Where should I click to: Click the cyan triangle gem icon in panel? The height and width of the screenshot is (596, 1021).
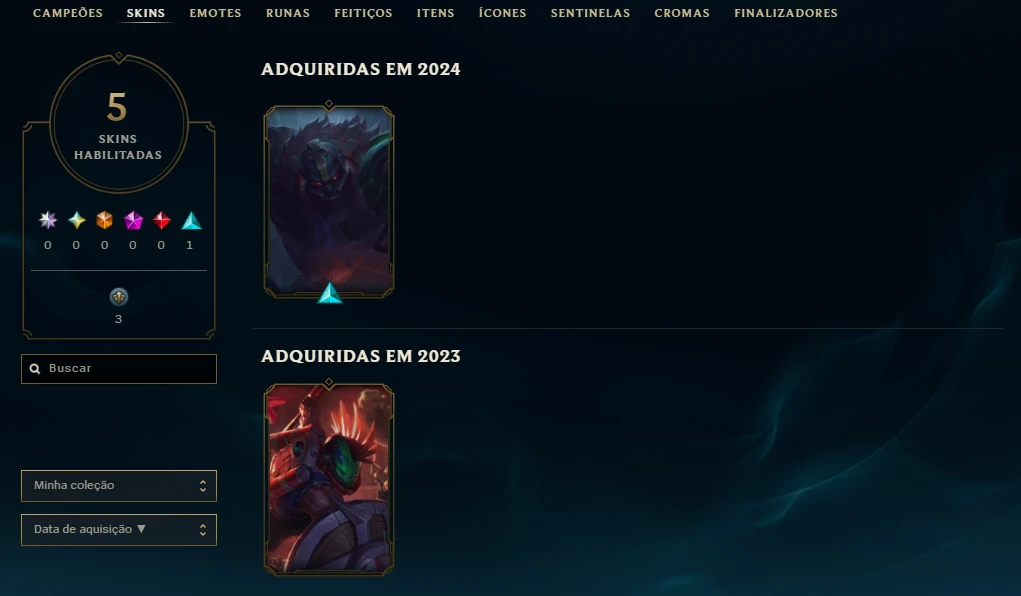tap(191, 221)
